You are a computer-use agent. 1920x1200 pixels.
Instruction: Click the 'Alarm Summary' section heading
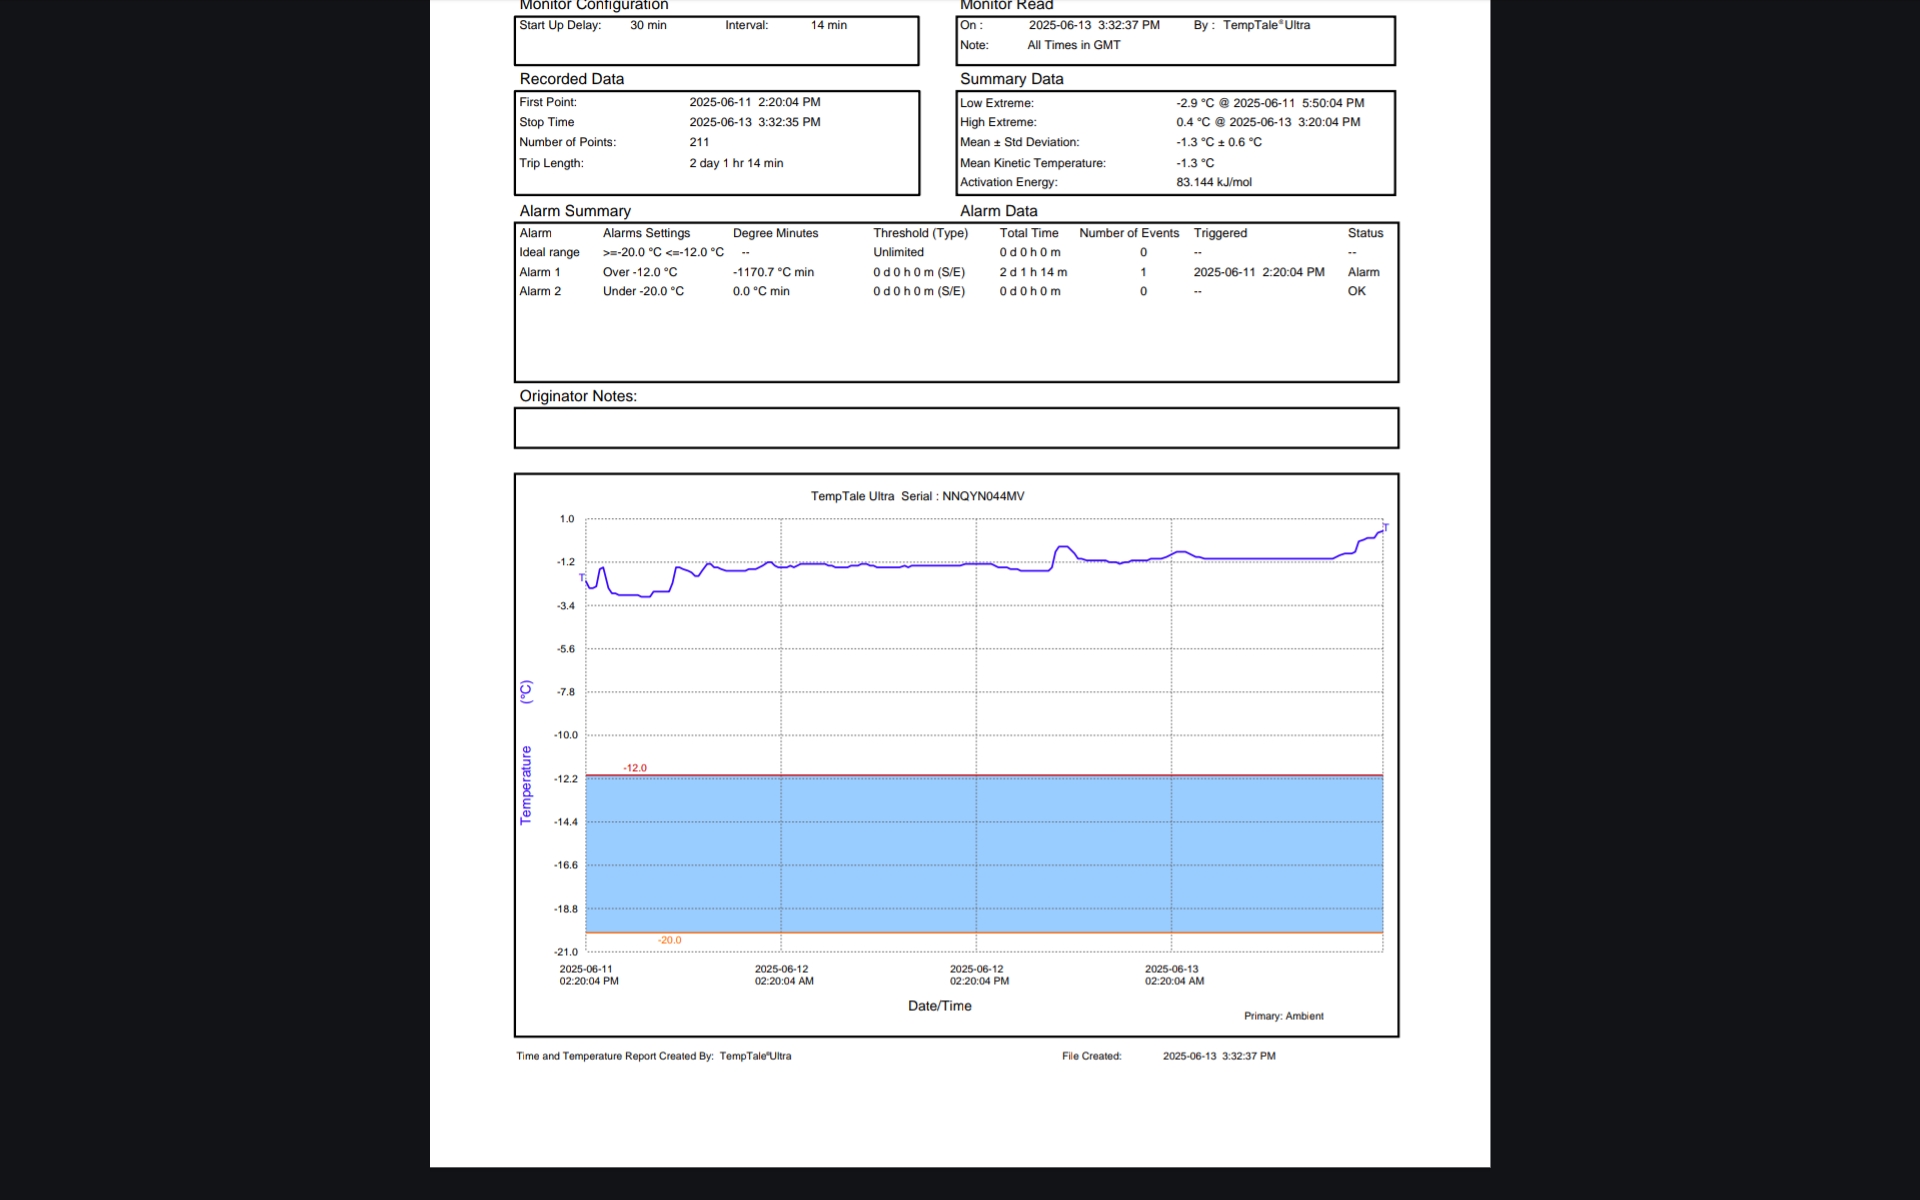coord(575,211)
